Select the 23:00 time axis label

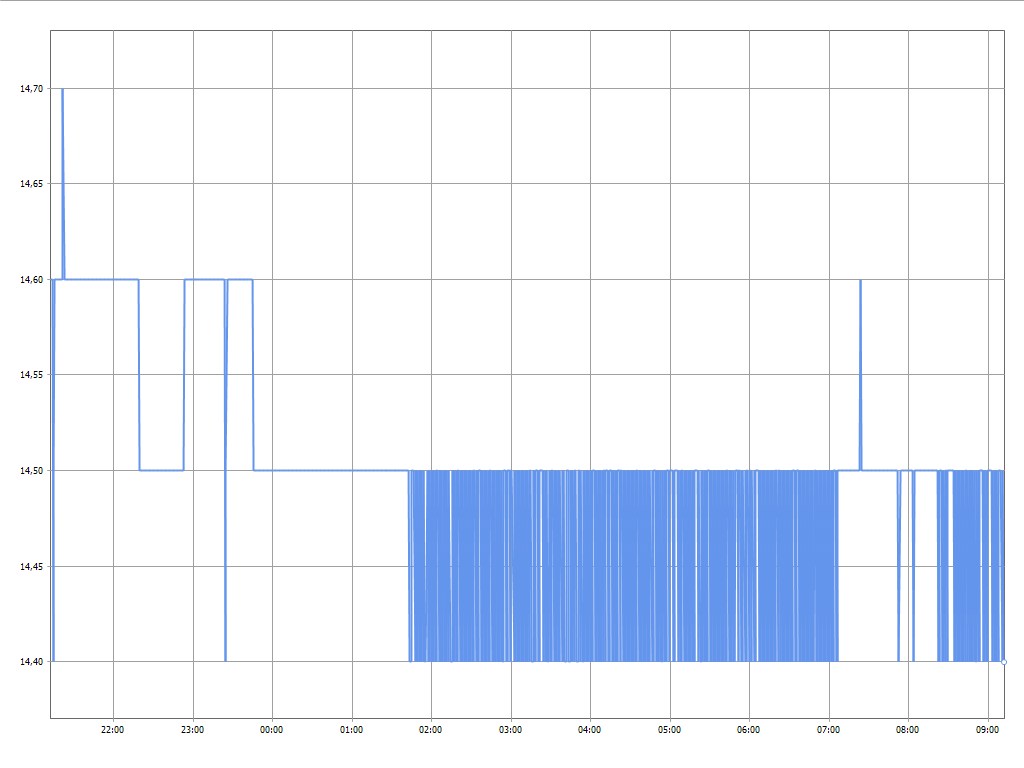point(193,730)
